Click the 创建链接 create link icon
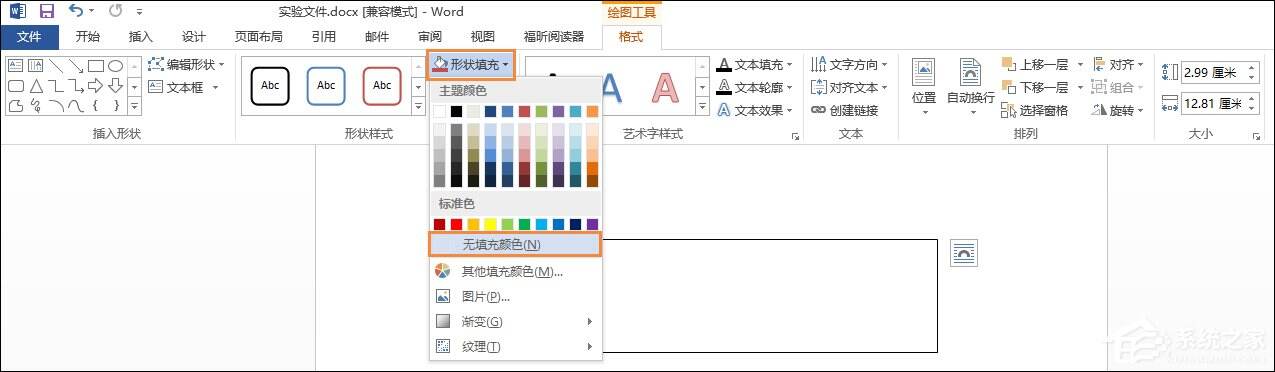 [818, 111]
